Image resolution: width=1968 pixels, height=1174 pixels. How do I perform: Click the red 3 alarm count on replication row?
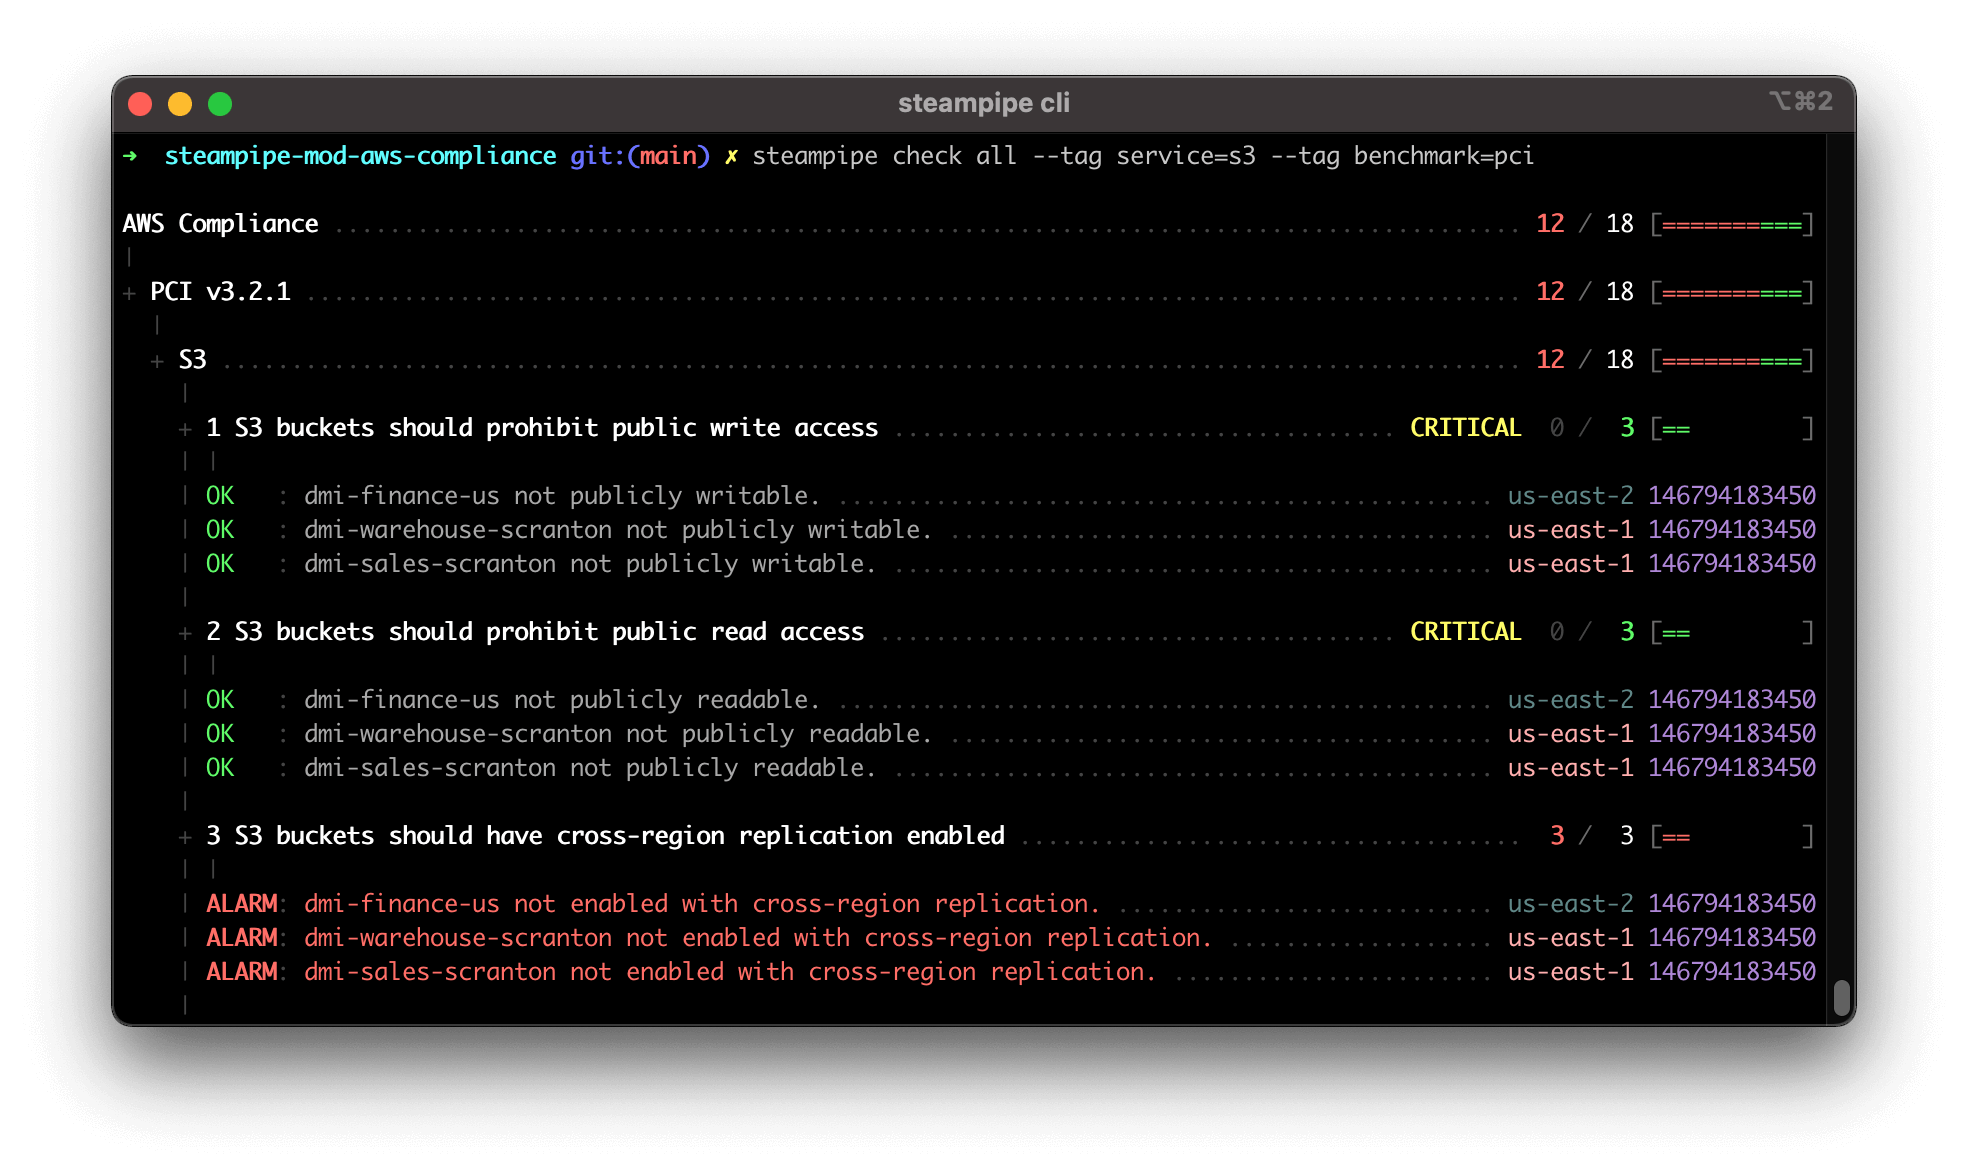pyautogui.click(x=1557, y=836)
